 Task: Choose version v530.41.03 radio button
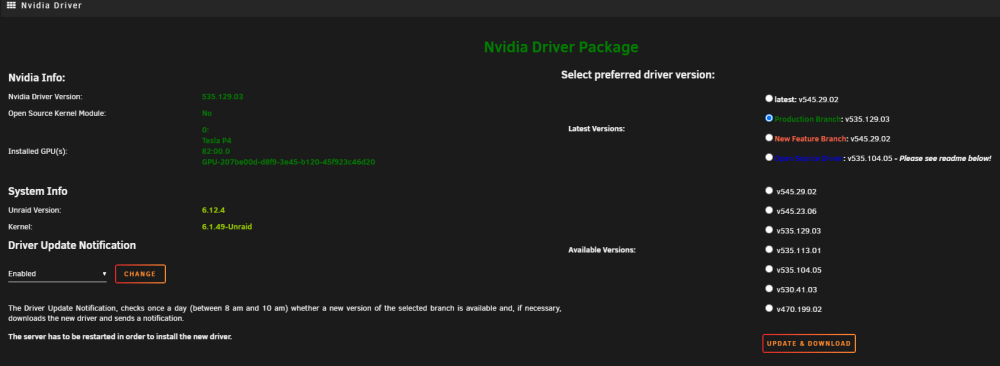768,288
